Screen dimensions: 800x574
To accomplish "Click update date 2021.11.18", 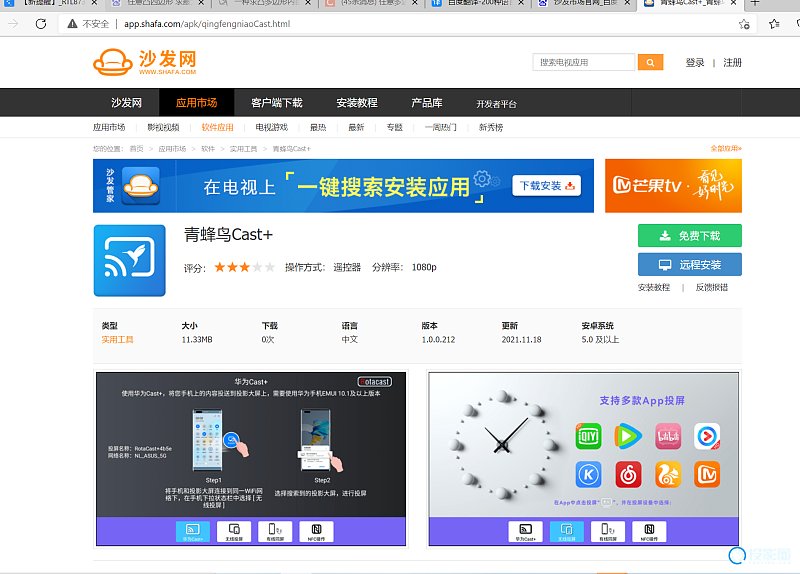I will click(521, 339).
